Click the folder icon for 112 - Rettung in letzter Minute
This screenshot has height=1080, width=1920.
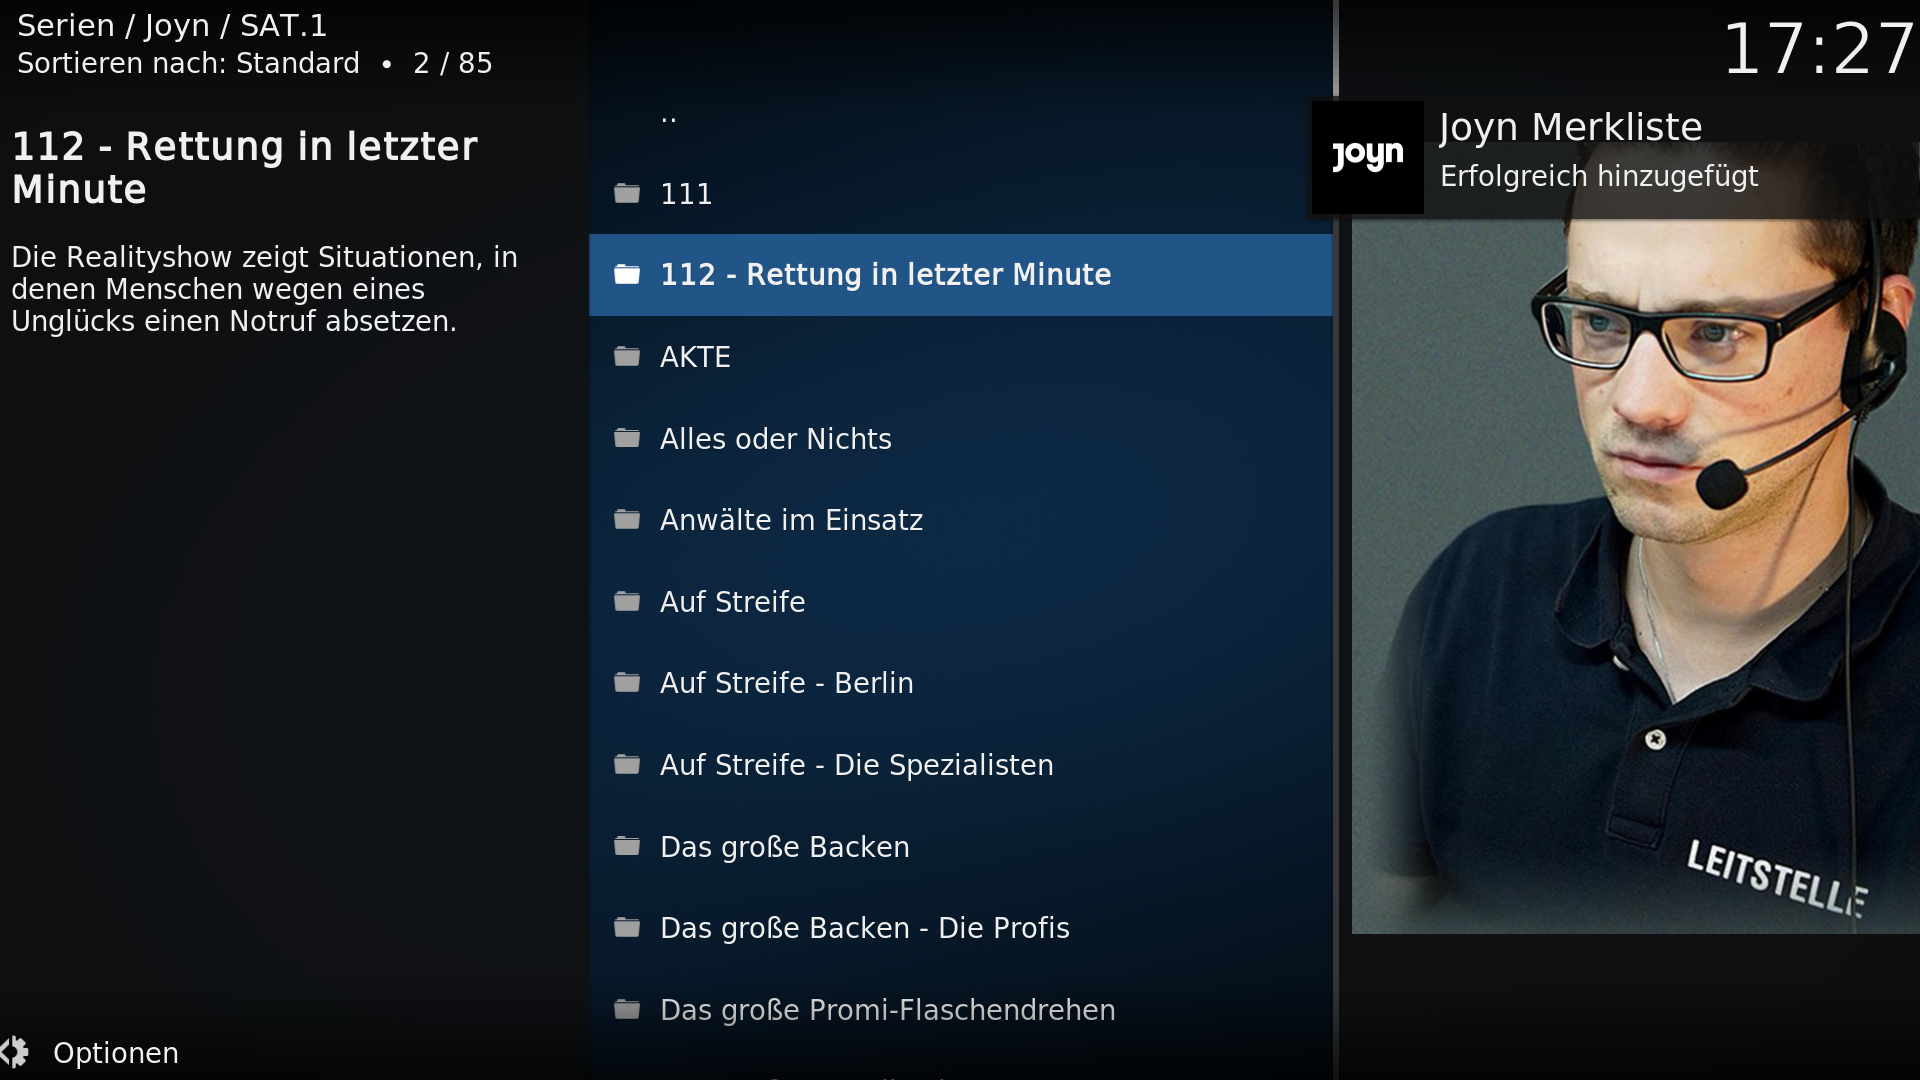pos(627,274)
